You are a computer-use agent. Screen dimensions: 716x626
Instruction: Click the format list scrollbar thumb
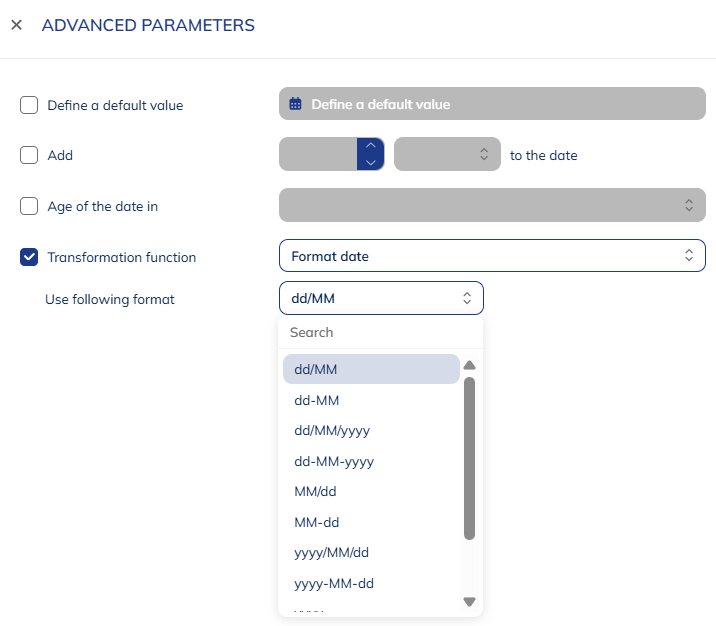click(x=469, y=458)
